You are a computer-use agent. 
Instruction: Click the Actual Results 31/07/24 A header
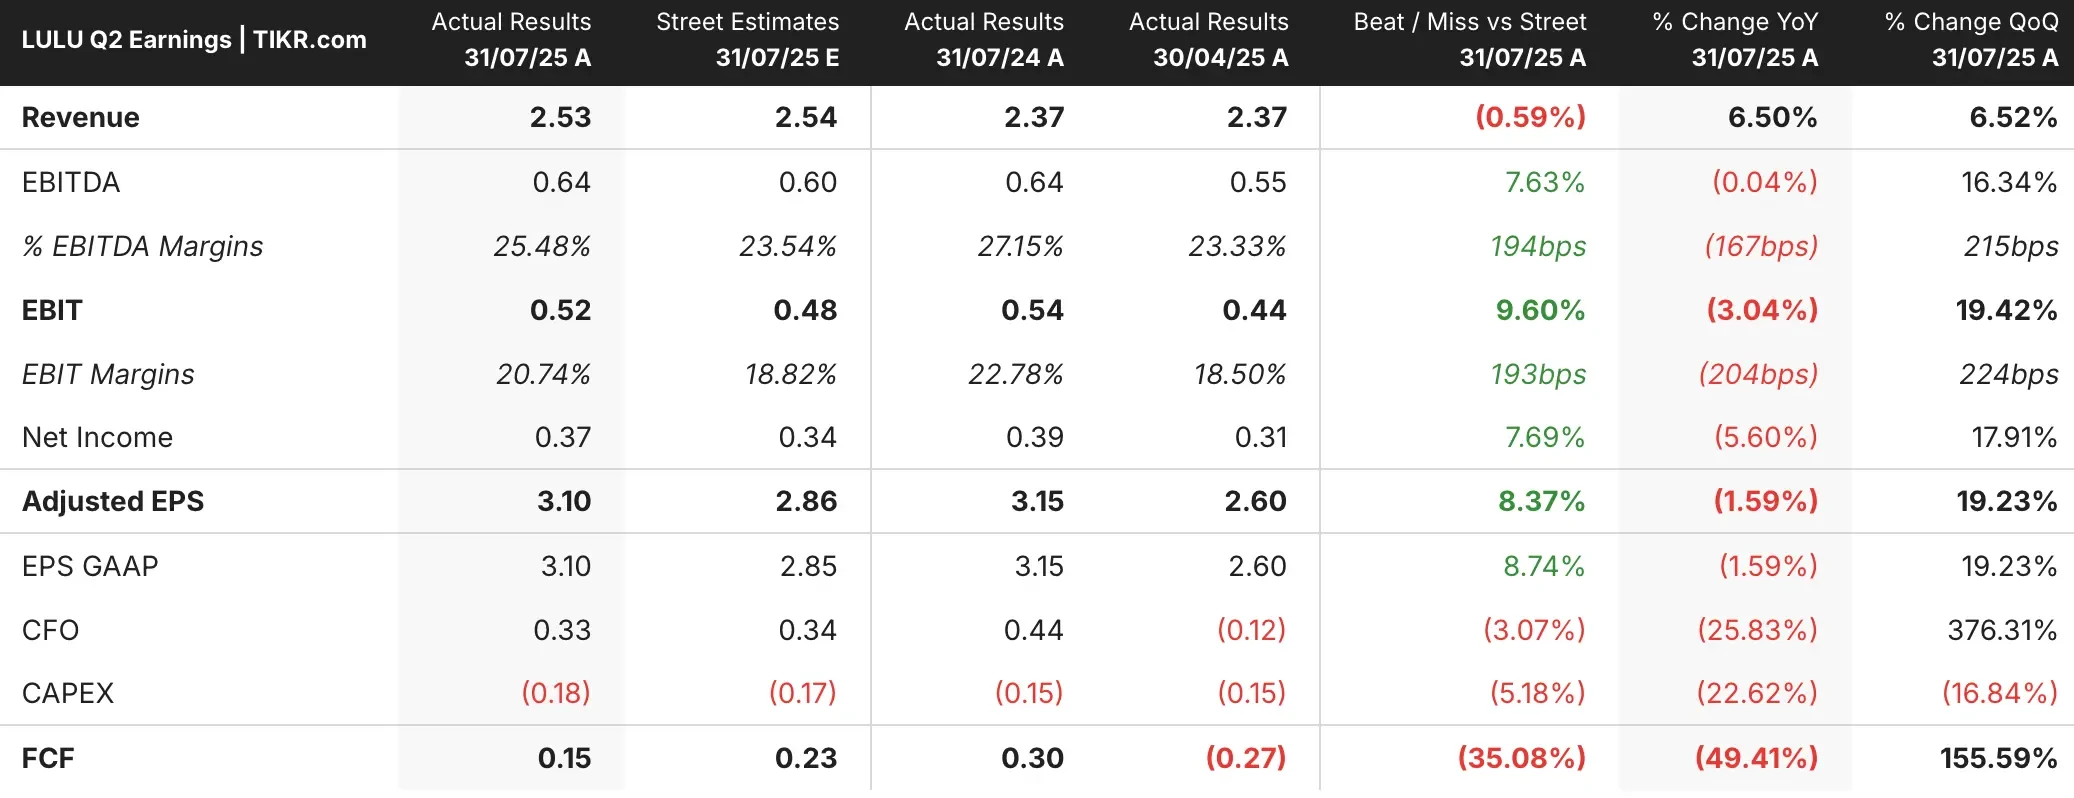coord(983,40)
